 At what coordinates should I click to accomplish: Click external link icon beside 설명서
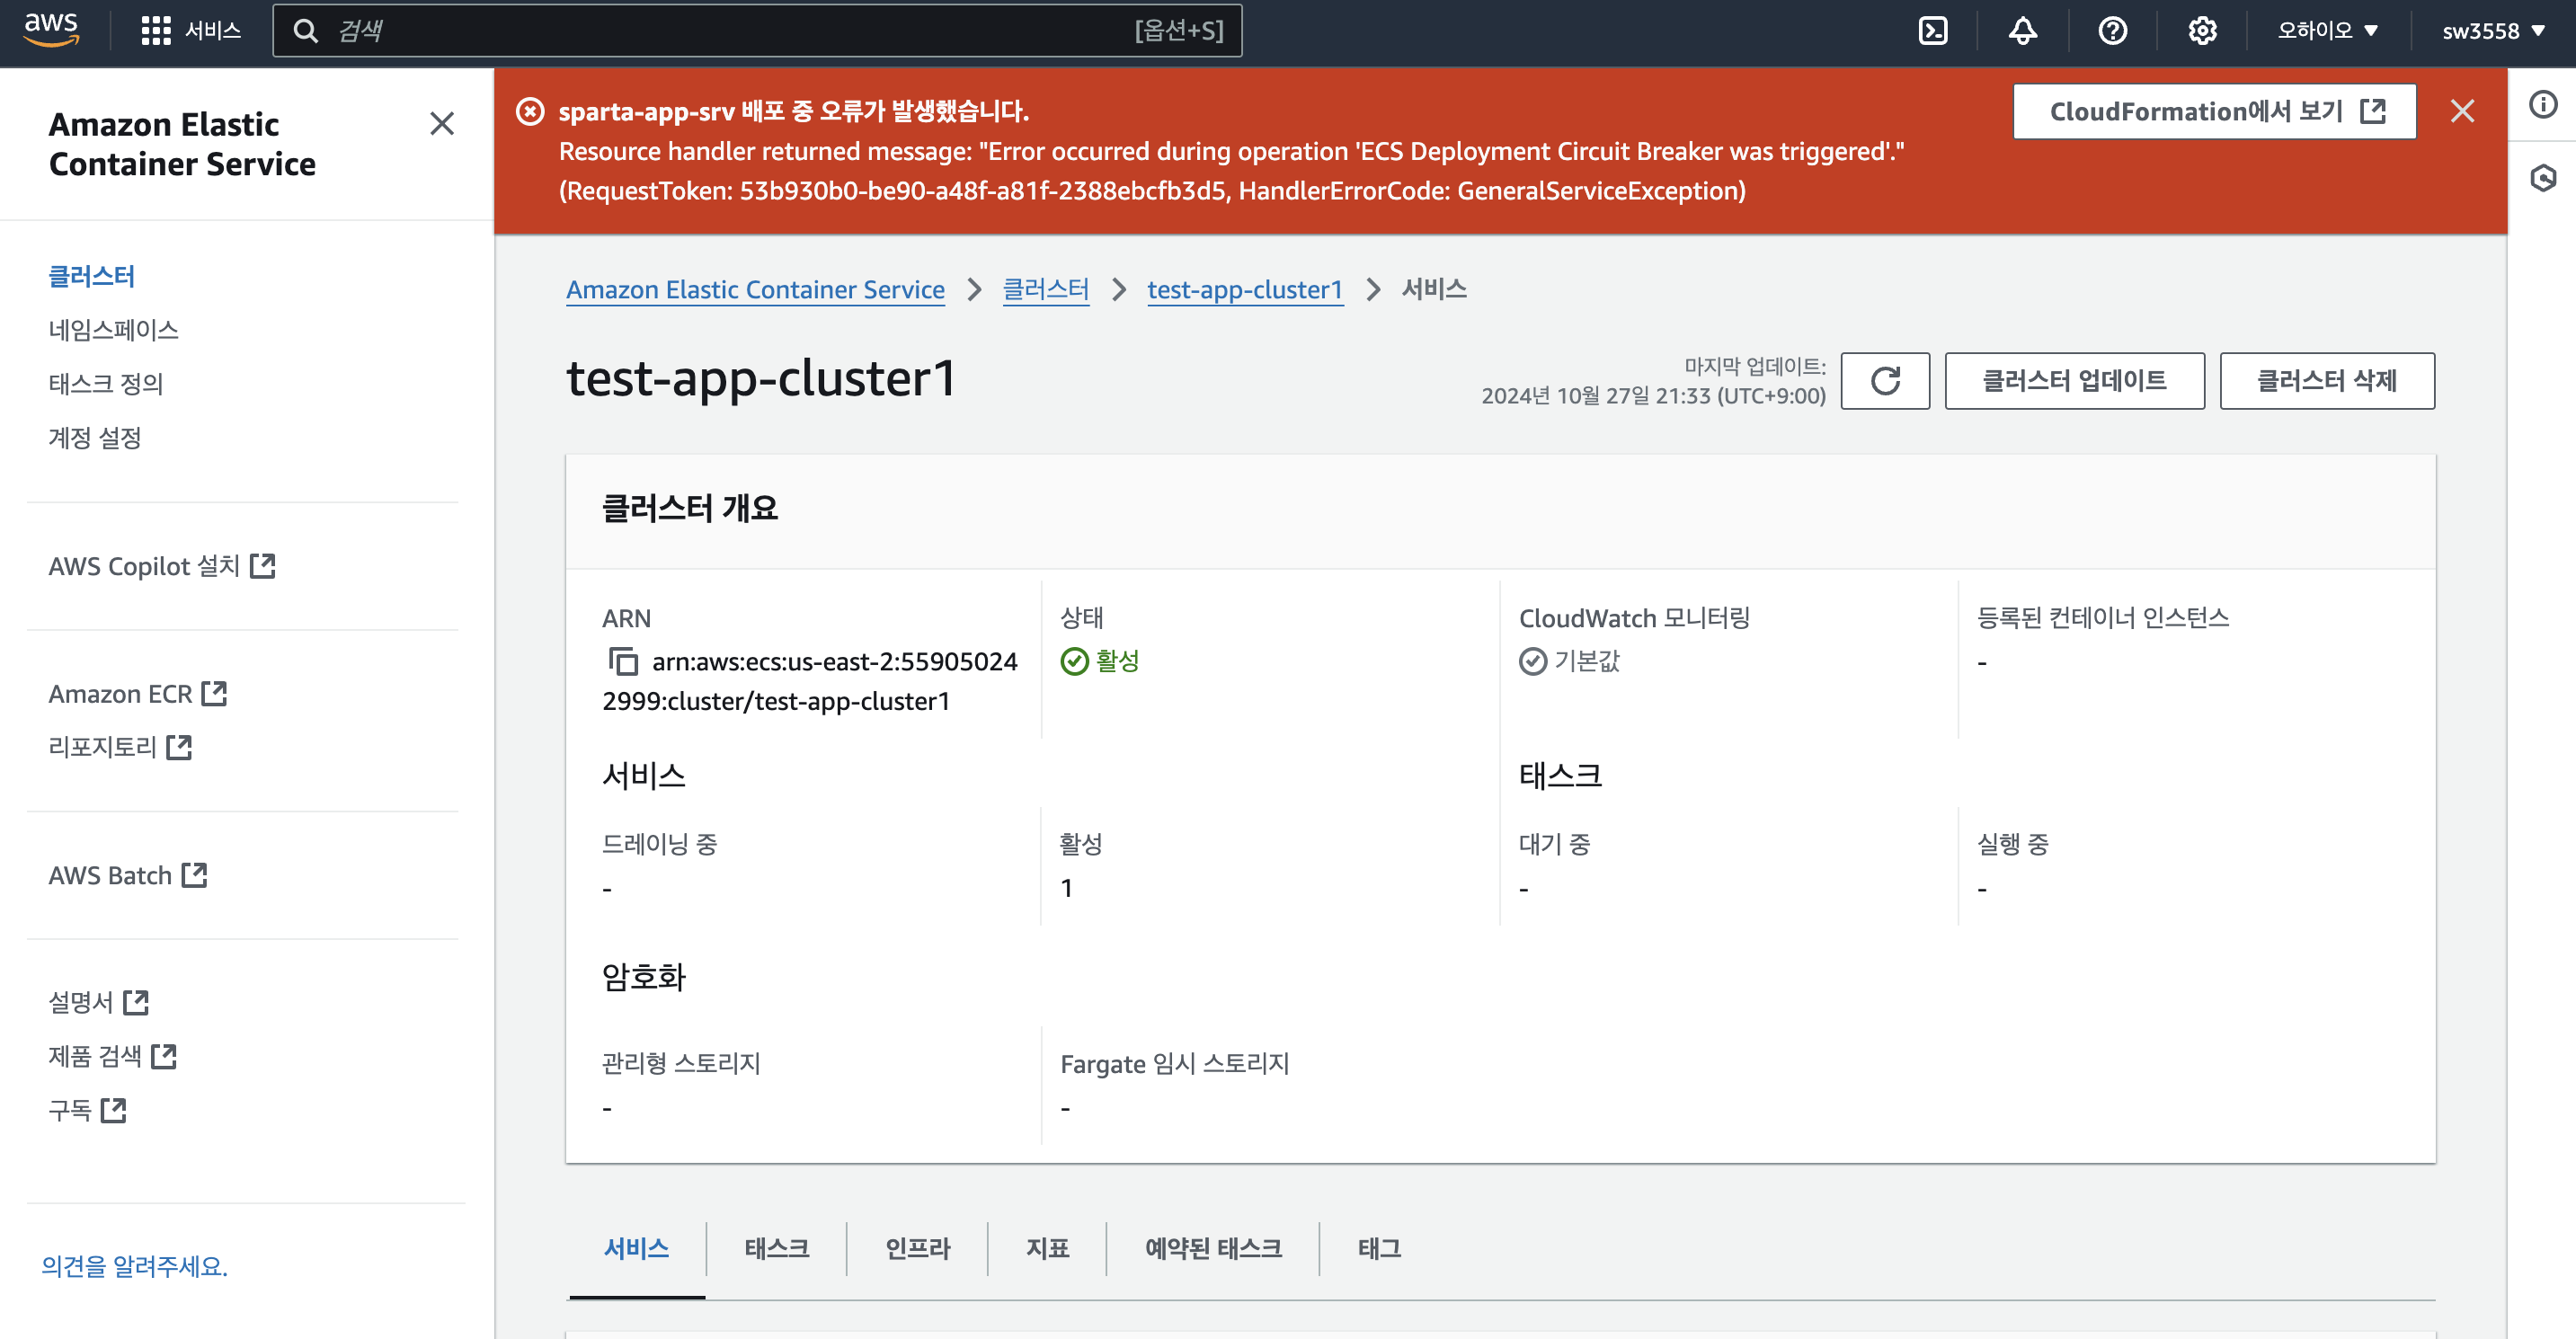136,1002
